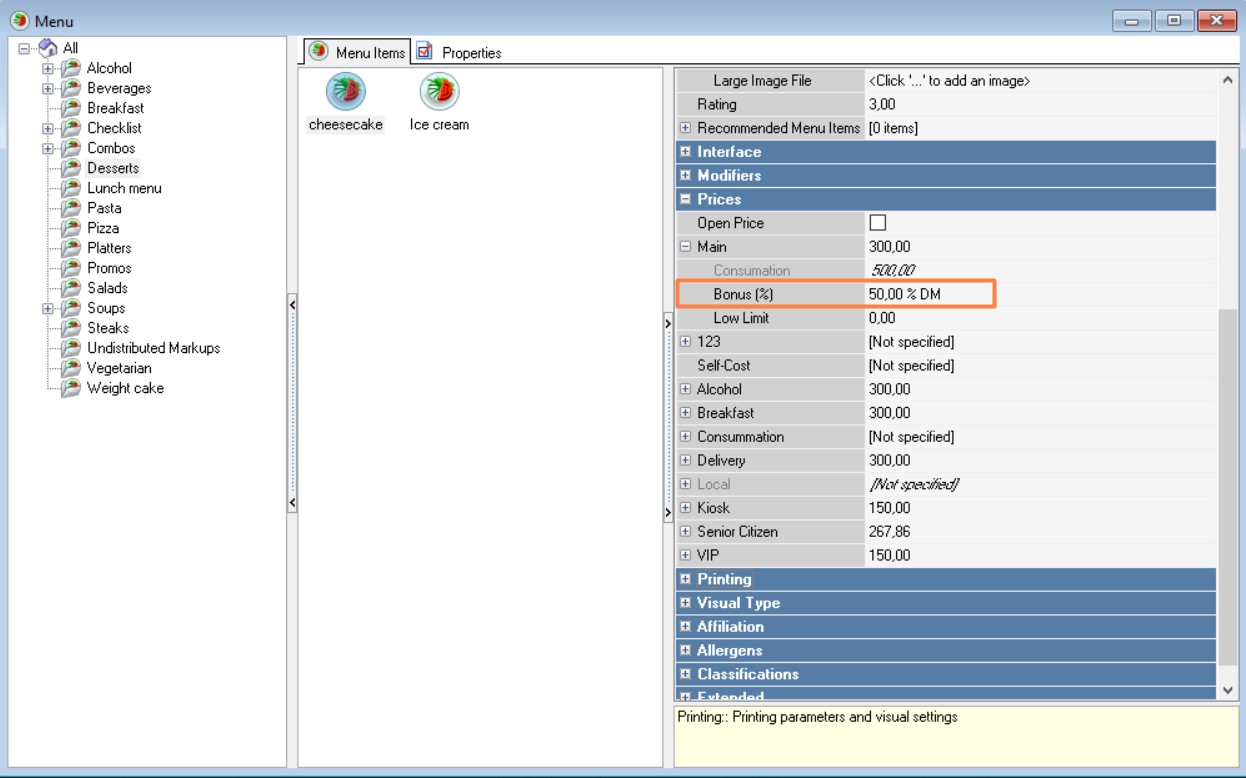The height and width of the screenshot is (778, 1246).
Task: Click the Bonus (%) value field
Action: (x=930, y=294)
